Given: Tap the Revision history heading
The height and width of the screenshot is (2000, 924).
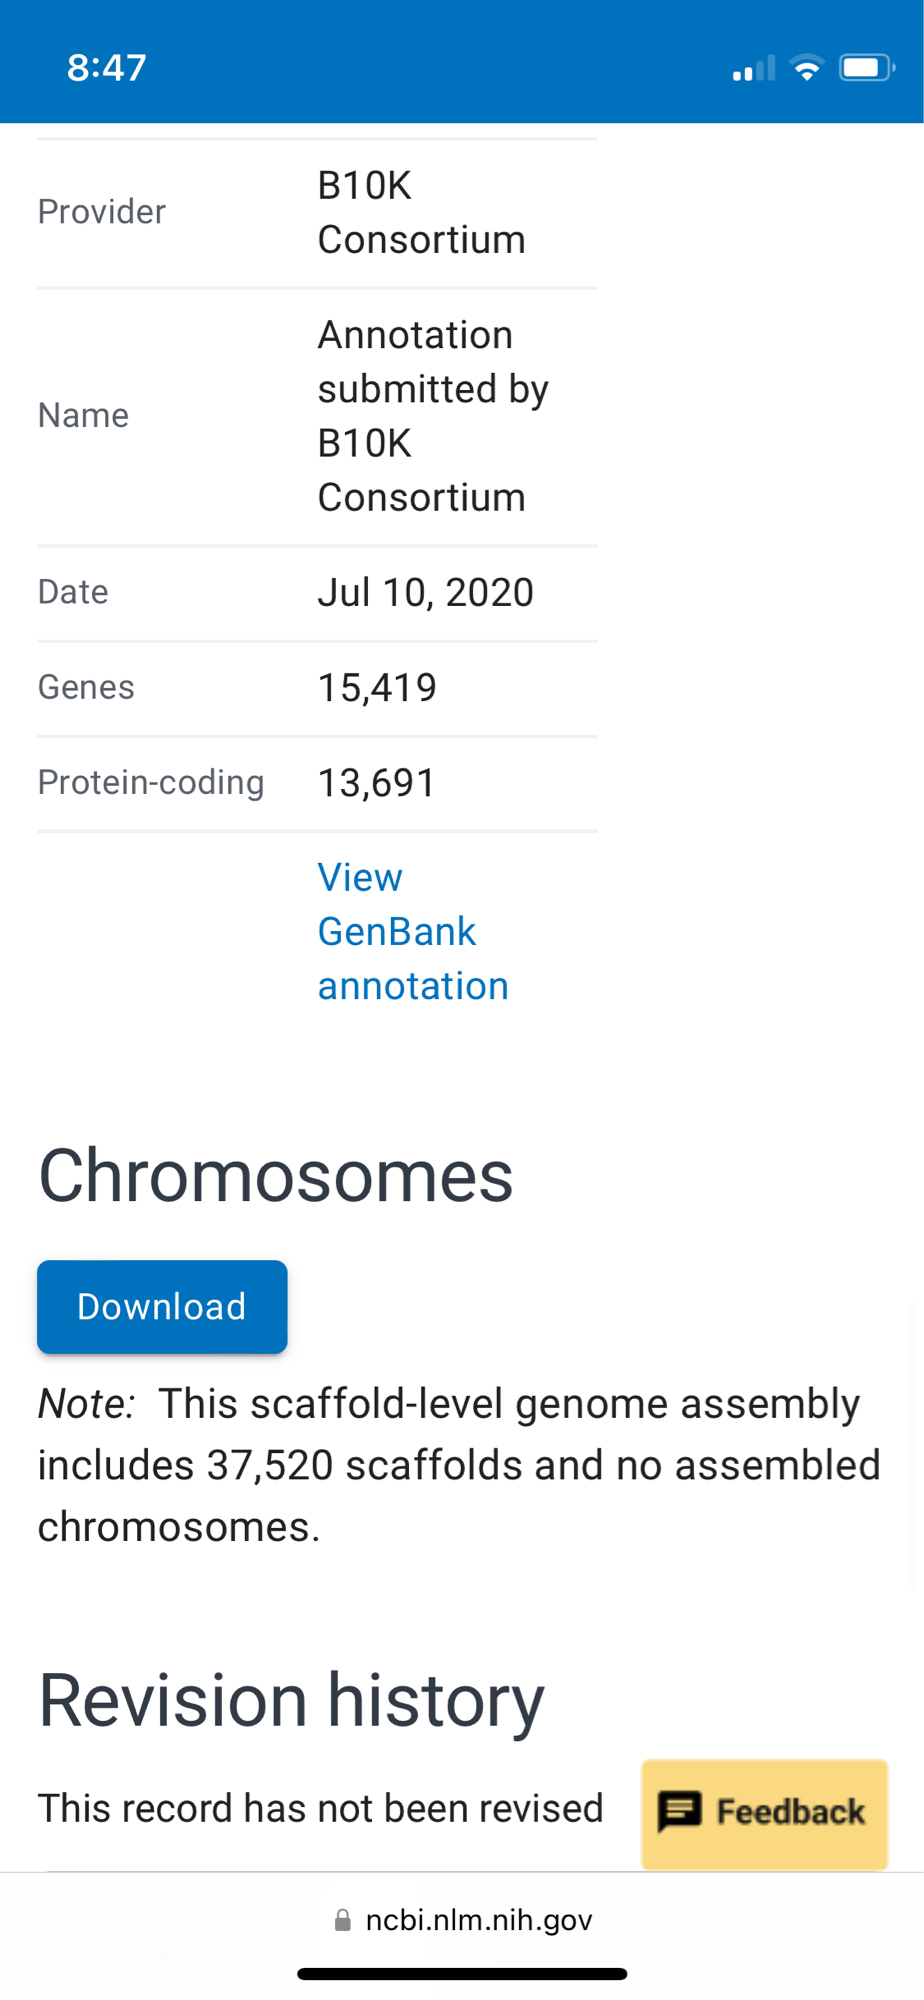Looking at the screenshot, I should pos(291,1700).
